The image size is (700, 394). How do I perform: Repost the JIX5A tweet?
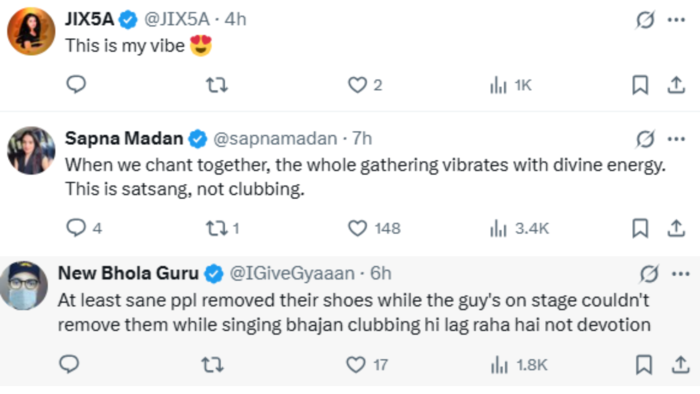pyautogui.click(x=217, y=85)
